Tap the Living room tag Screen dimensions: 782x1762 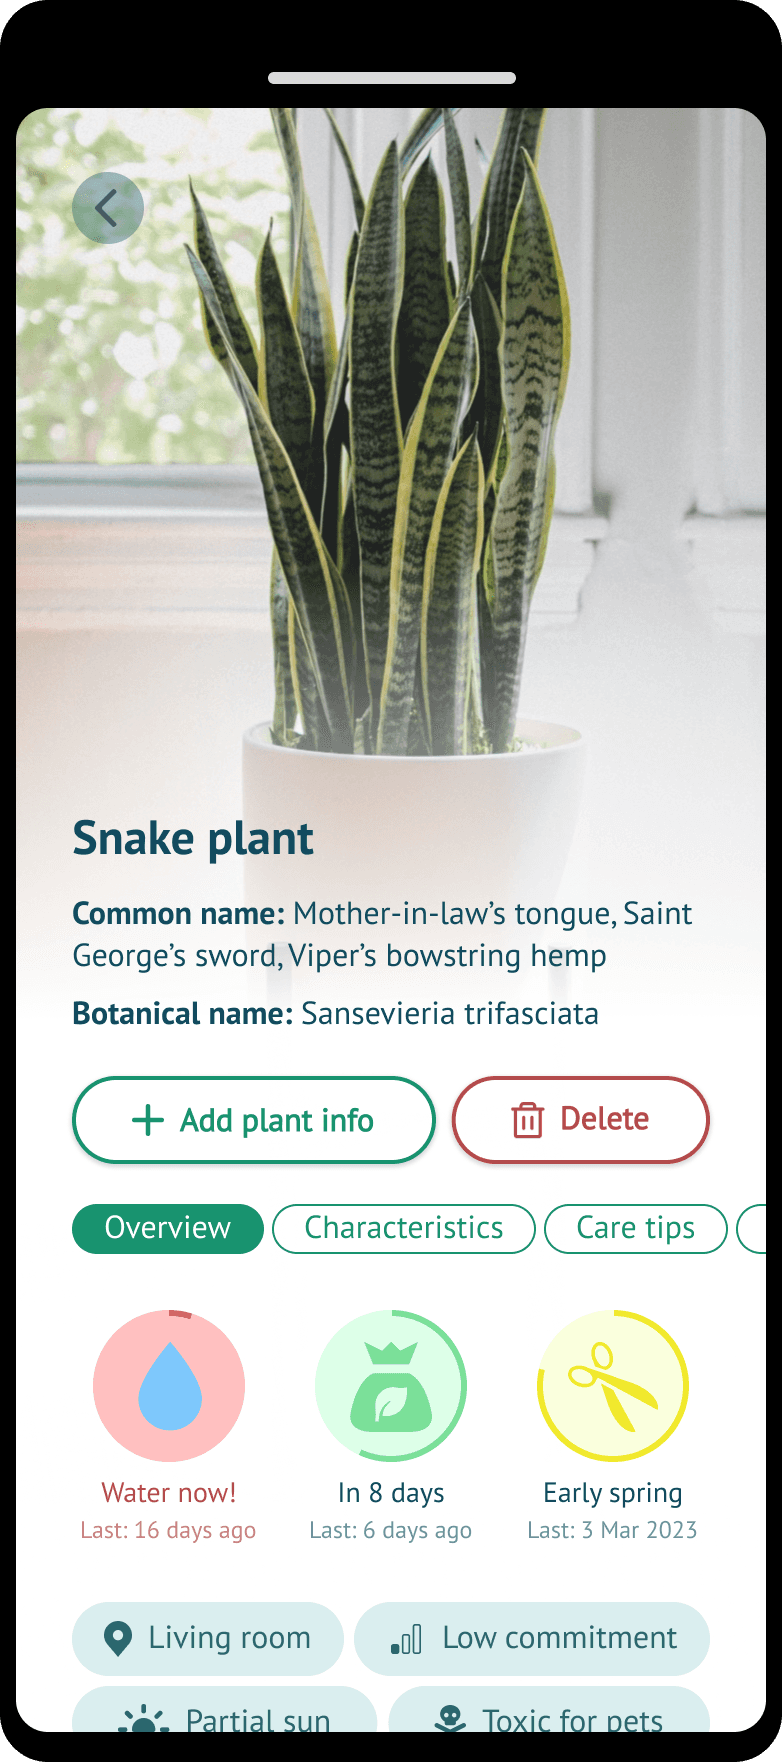pos(208,1638)
